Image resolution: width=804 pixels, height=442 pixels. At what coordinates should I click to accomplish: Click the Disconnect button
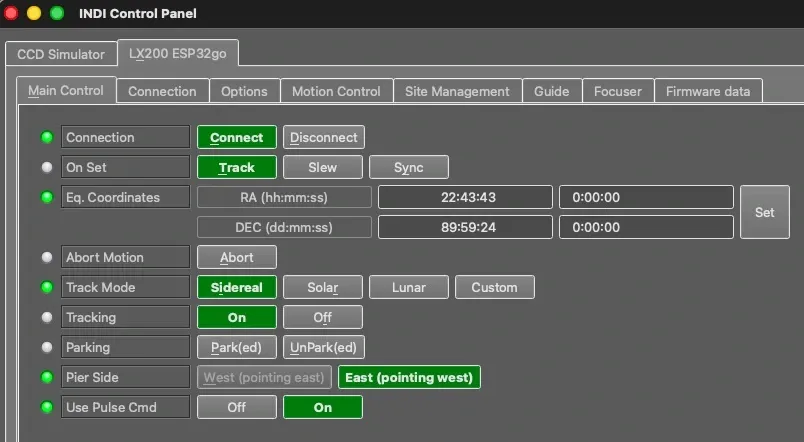tap(324, 137)
